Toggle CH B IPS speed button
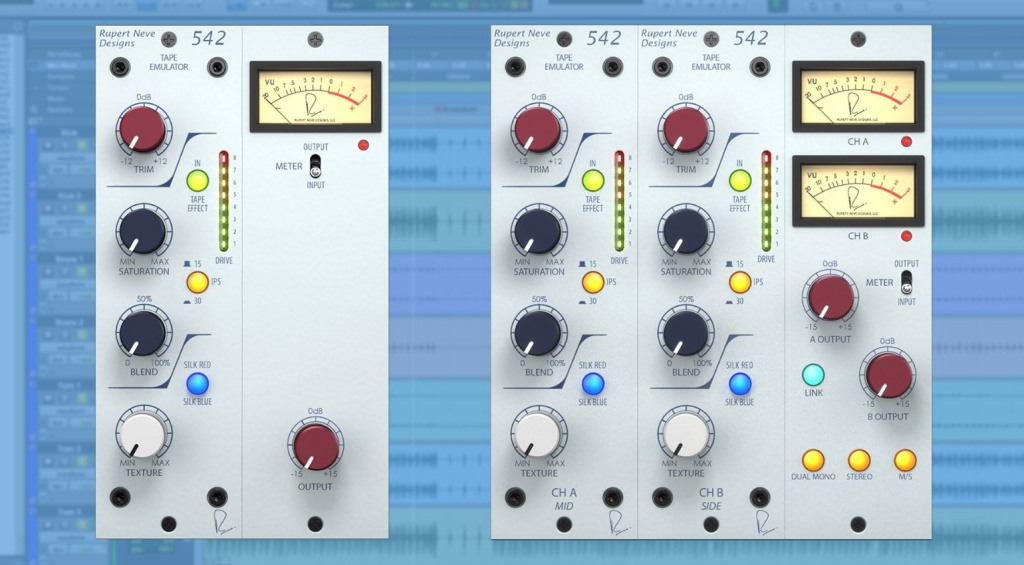 739,282
